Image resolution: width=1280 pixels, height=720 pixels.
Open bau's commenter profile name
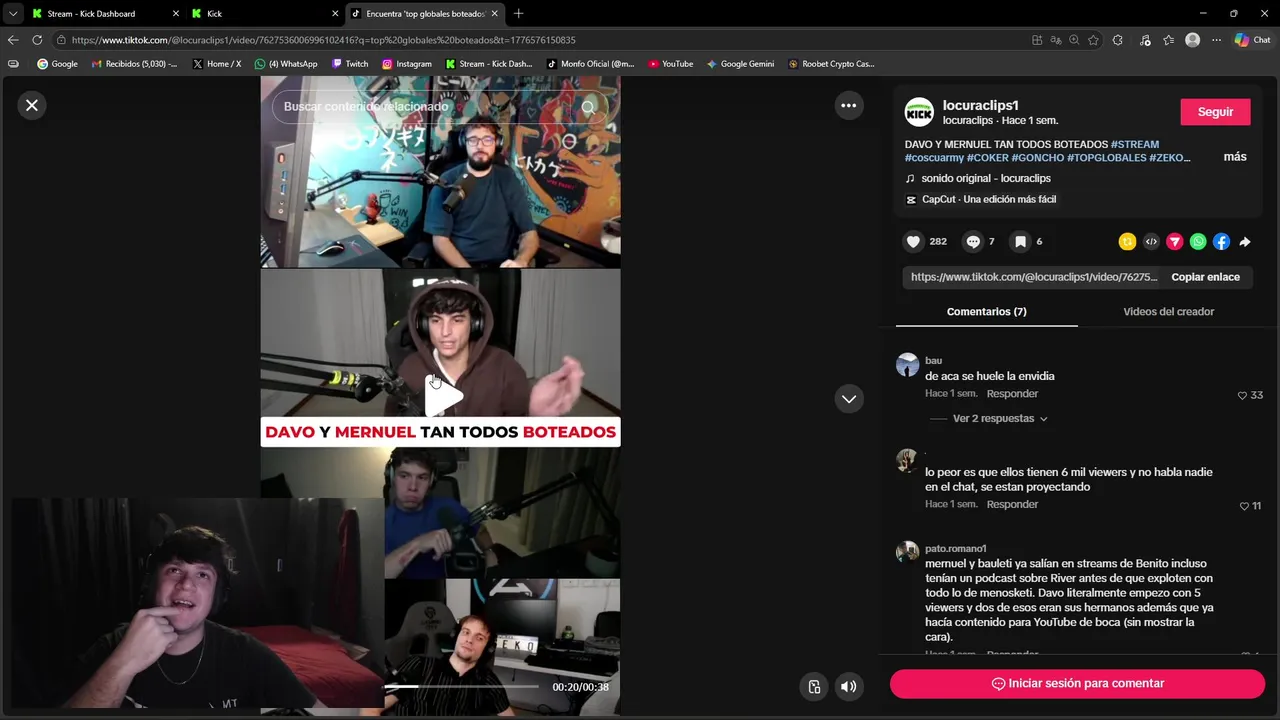[933, 360]
